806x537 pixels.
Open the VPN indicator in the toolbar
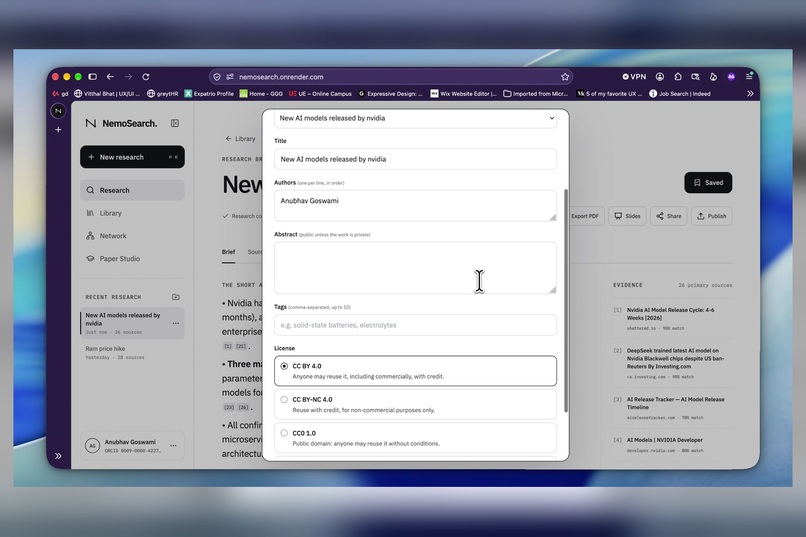pos(634,77)
